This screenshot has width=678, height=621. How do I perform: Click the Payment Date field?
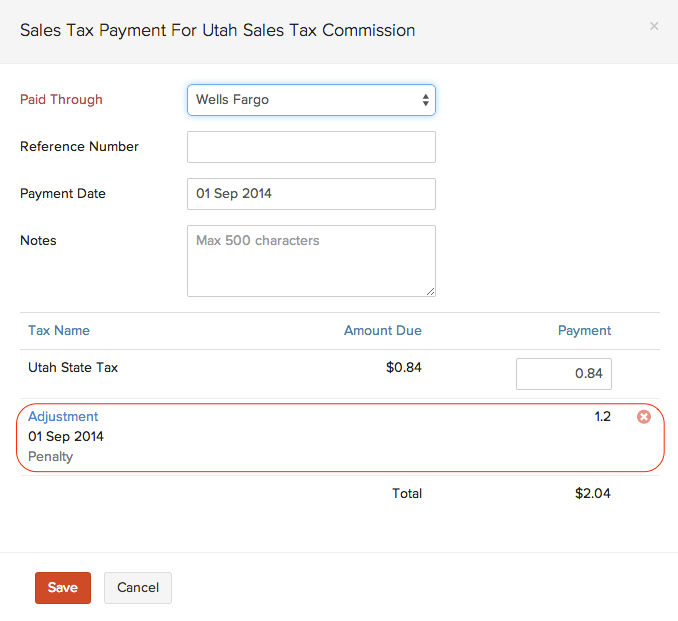(x=310, y=194)
